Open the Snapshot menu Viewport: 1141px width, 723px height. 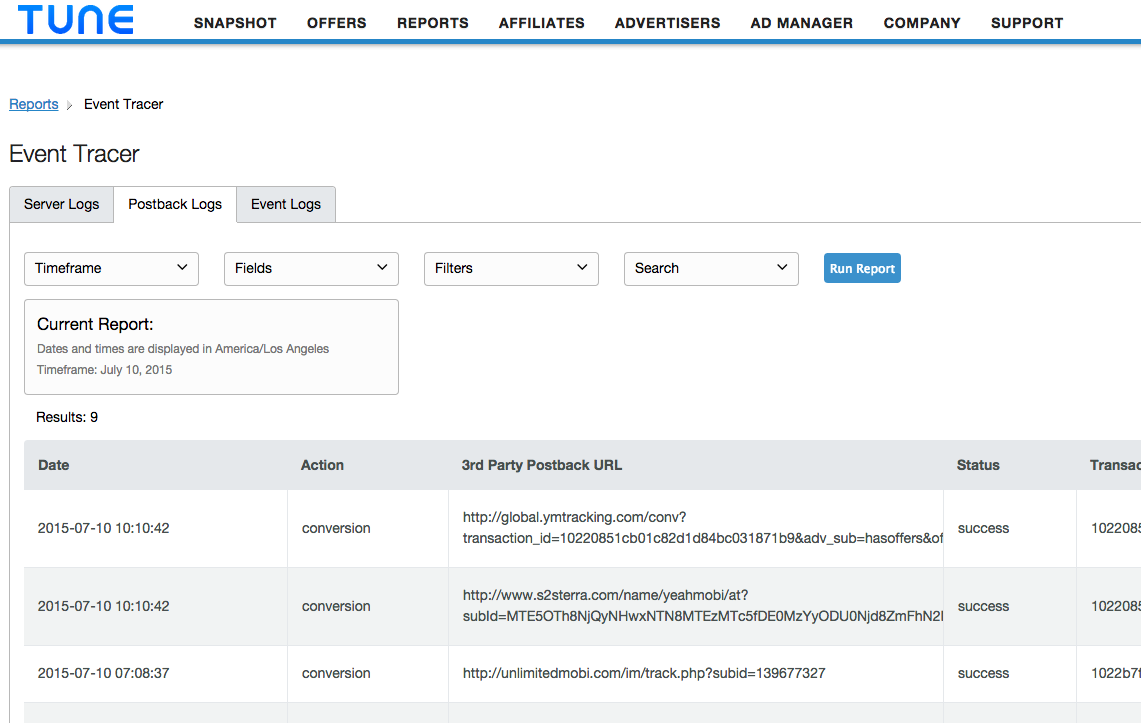point(235,23)
